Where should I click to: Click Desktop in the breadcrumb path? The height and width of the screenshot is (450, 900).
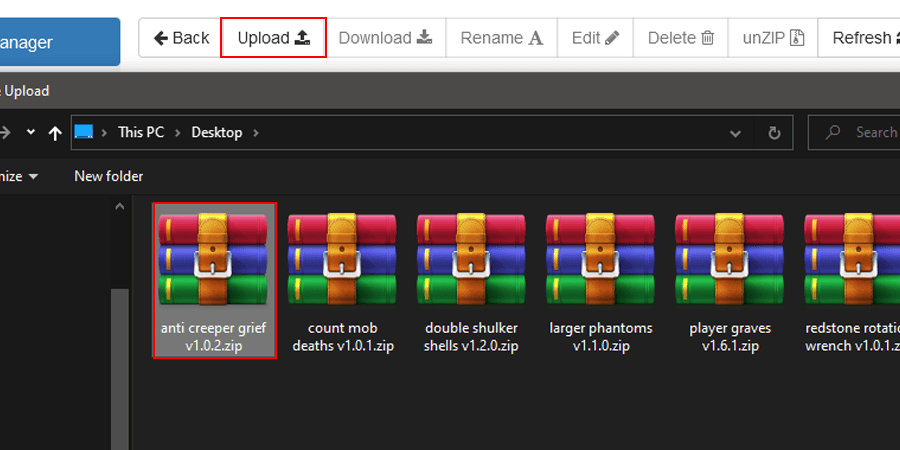click(x=217, y=133)
